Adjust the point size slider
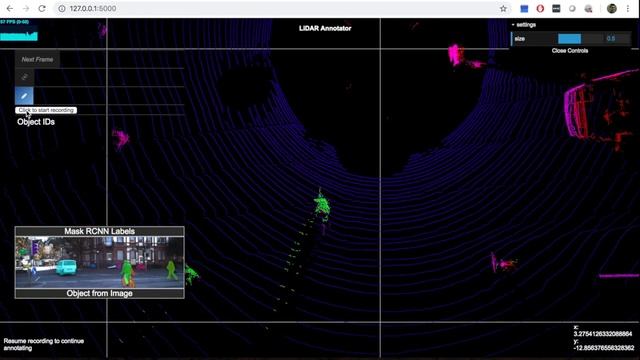The width and height of the screenshot is (640, 360). click(x=580, y=39)
